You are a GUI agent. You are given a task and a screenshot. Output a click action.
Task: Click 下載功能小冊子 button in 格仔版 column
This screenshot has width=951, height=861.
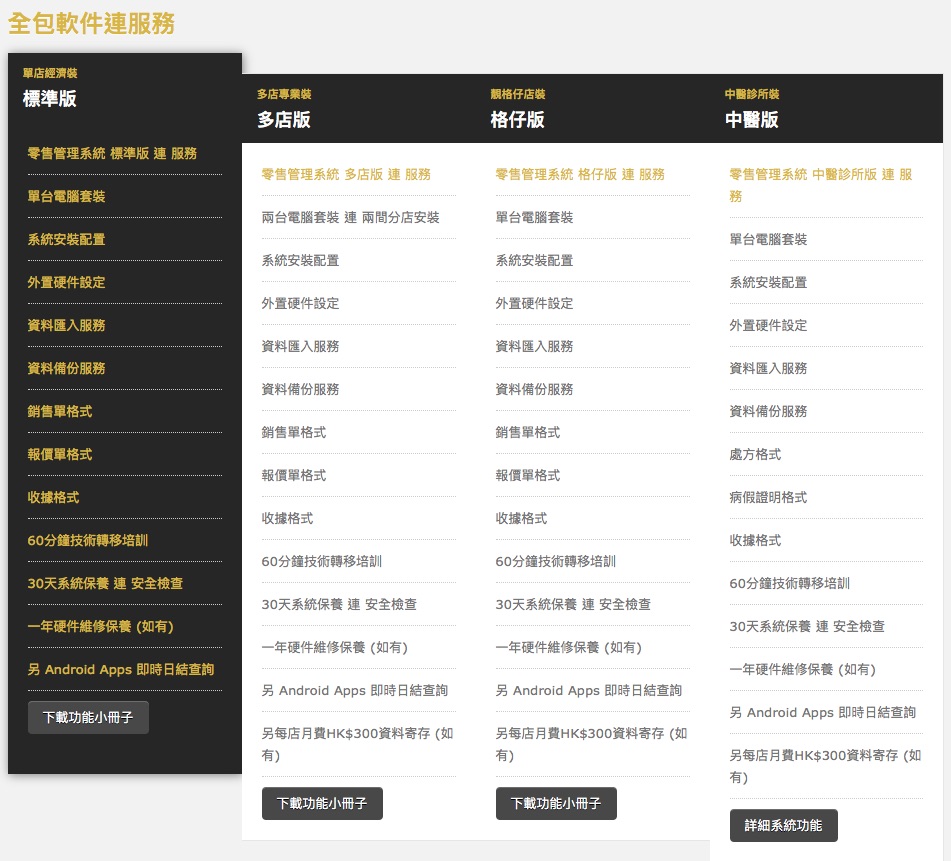(556, 803)
